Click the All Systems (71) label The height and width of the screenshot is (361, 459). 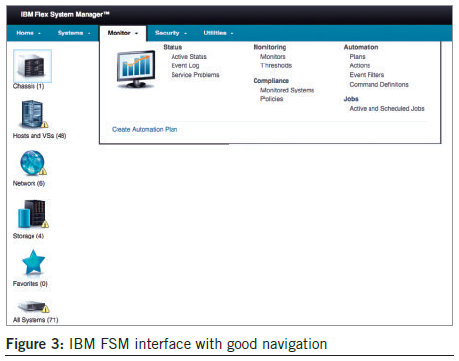35,320
